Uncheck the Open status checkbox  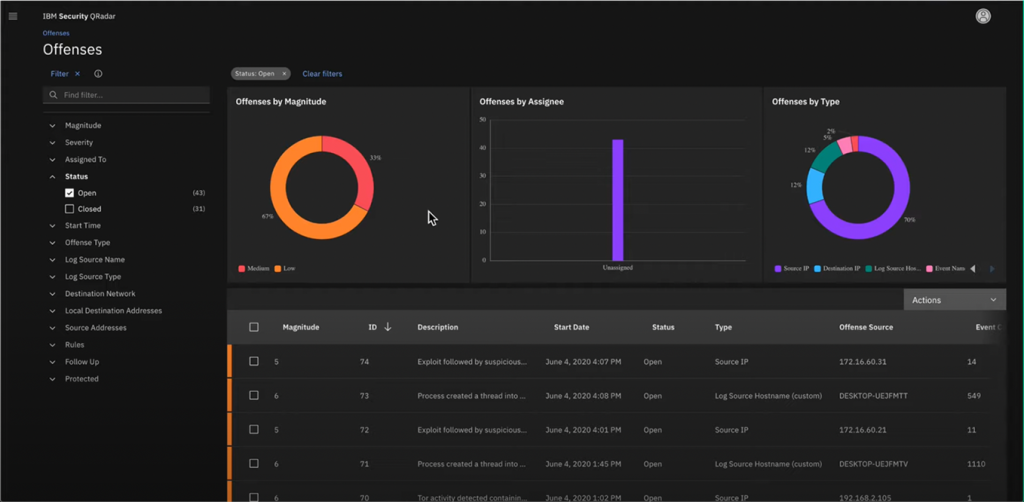pos(69,193)
